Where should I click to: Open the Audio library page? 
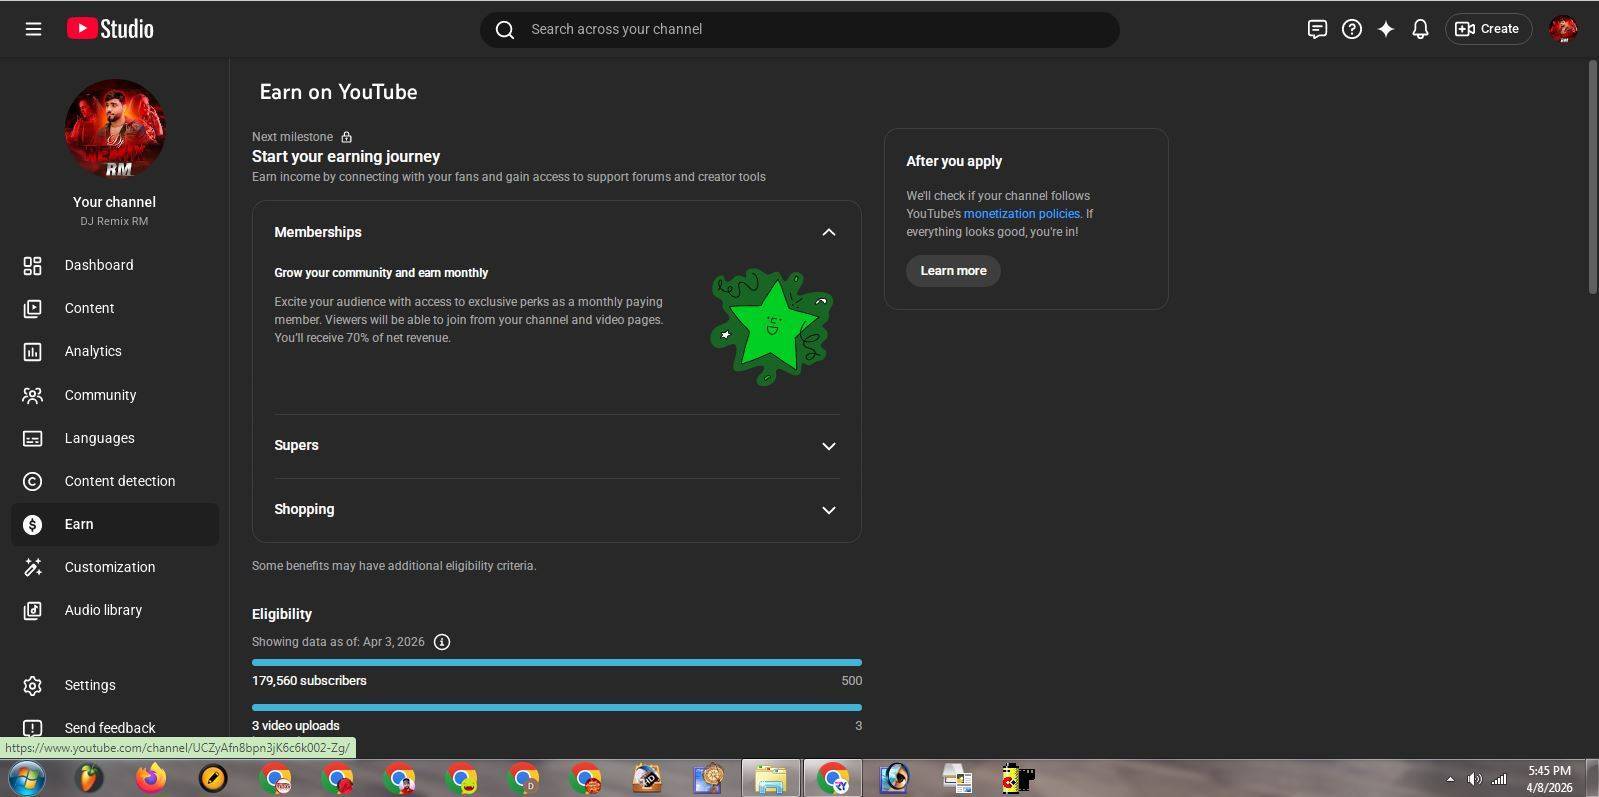103,610
